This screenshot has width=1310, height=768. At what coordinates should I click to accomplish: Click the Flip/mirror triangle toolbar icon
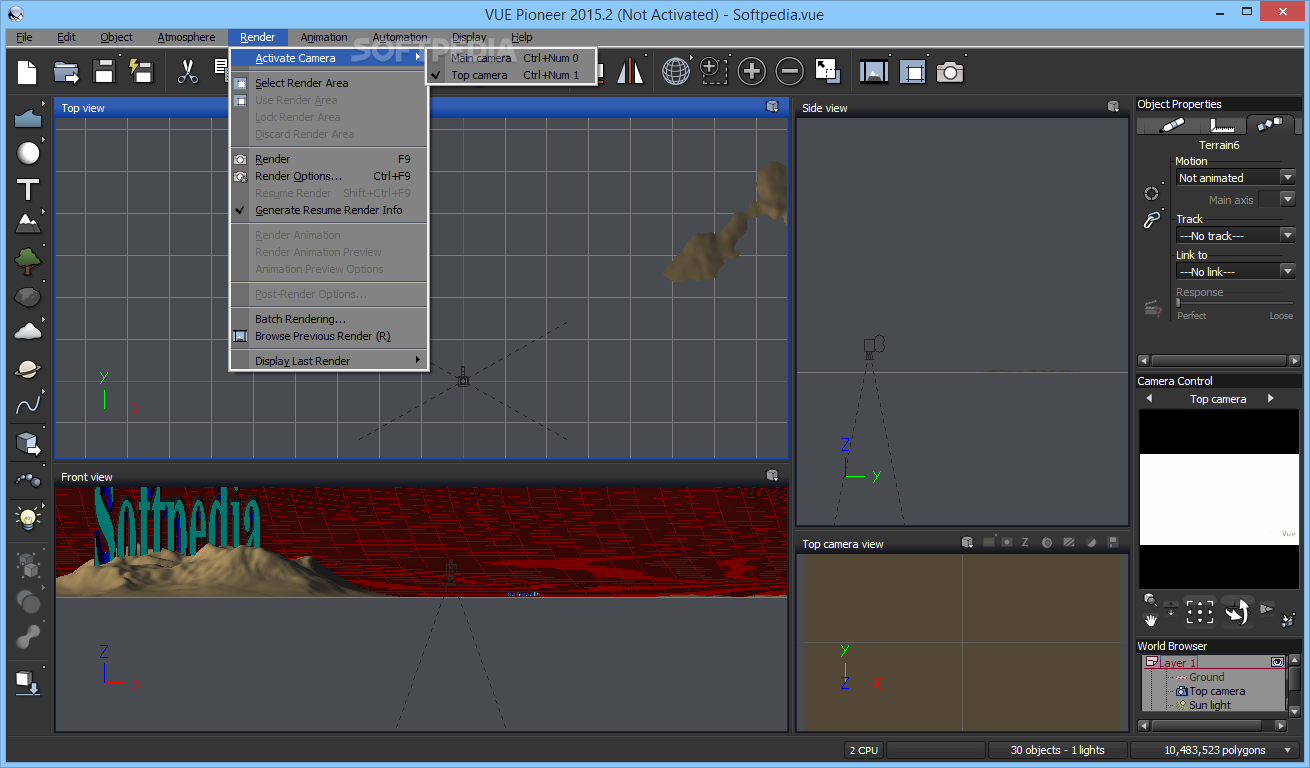(x=630, y=71)
